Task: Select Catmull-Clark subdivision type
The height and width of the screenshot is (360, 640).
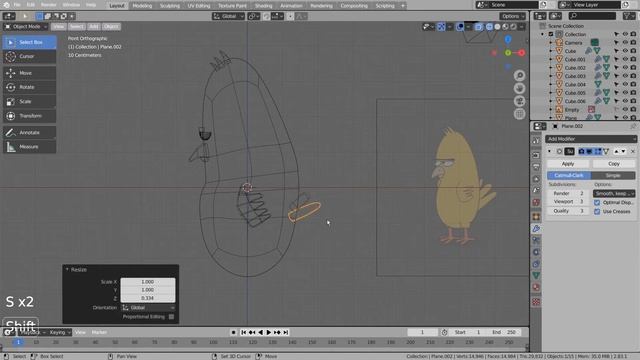Action: click(569, 176)
